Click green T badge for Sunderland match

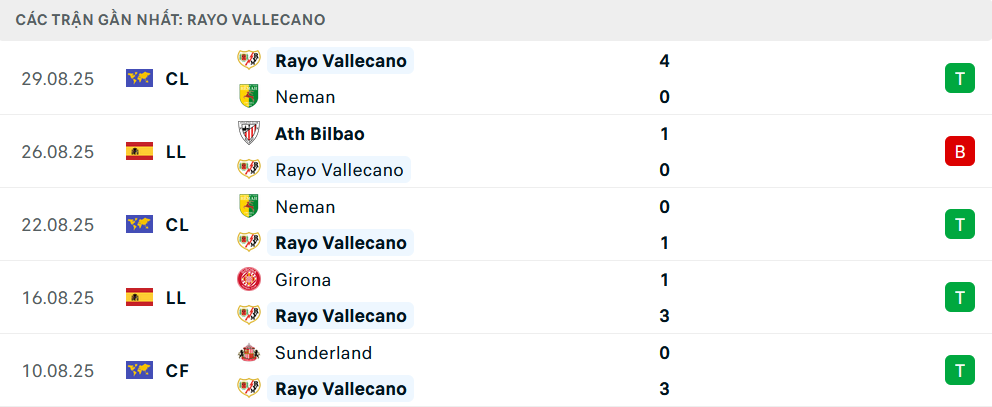pos(959,371)
